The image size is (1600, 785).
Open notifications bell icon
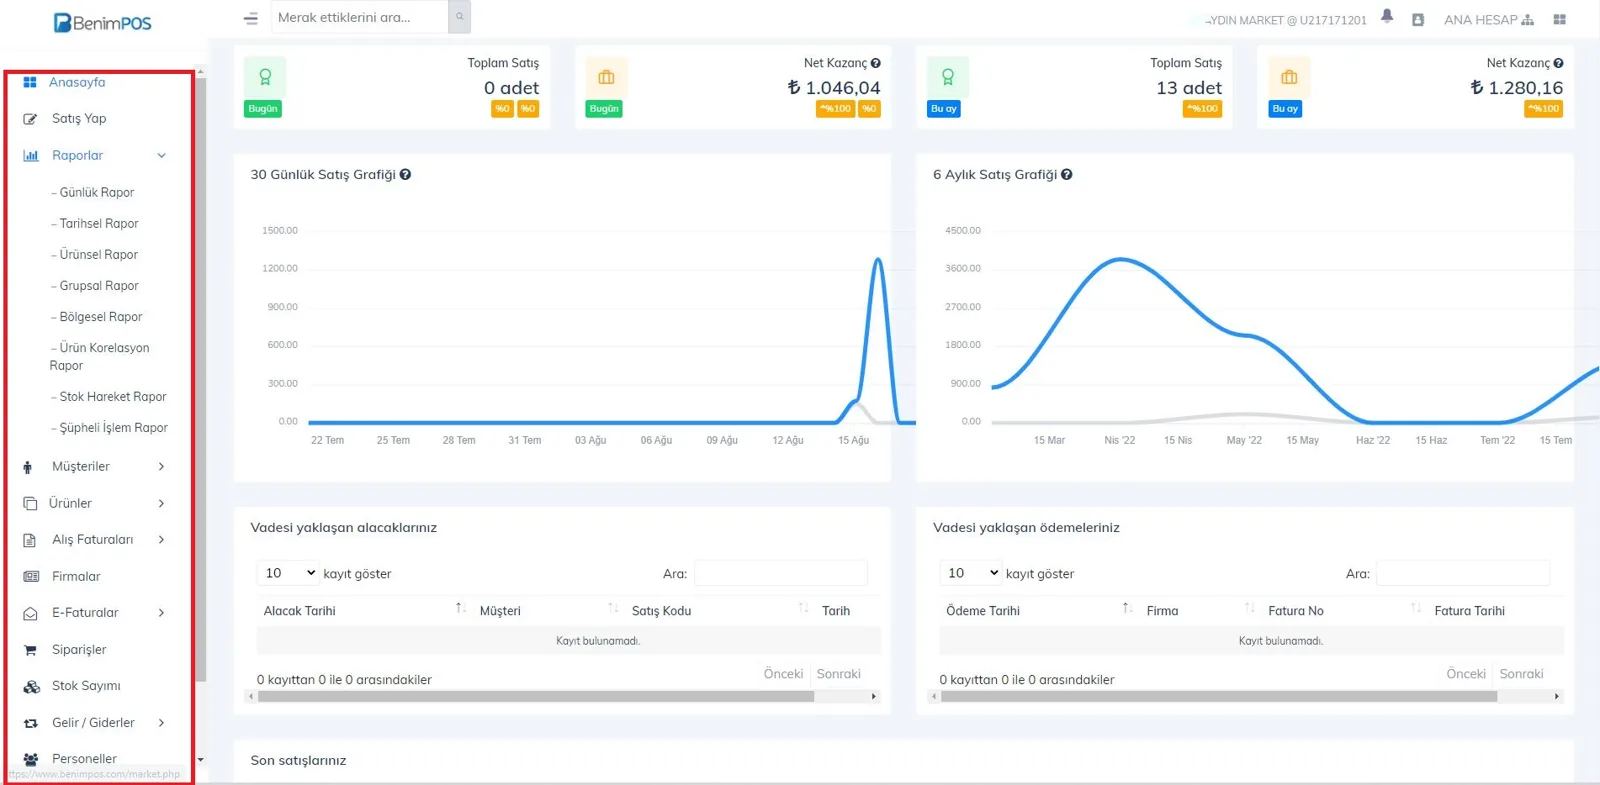1387,16
